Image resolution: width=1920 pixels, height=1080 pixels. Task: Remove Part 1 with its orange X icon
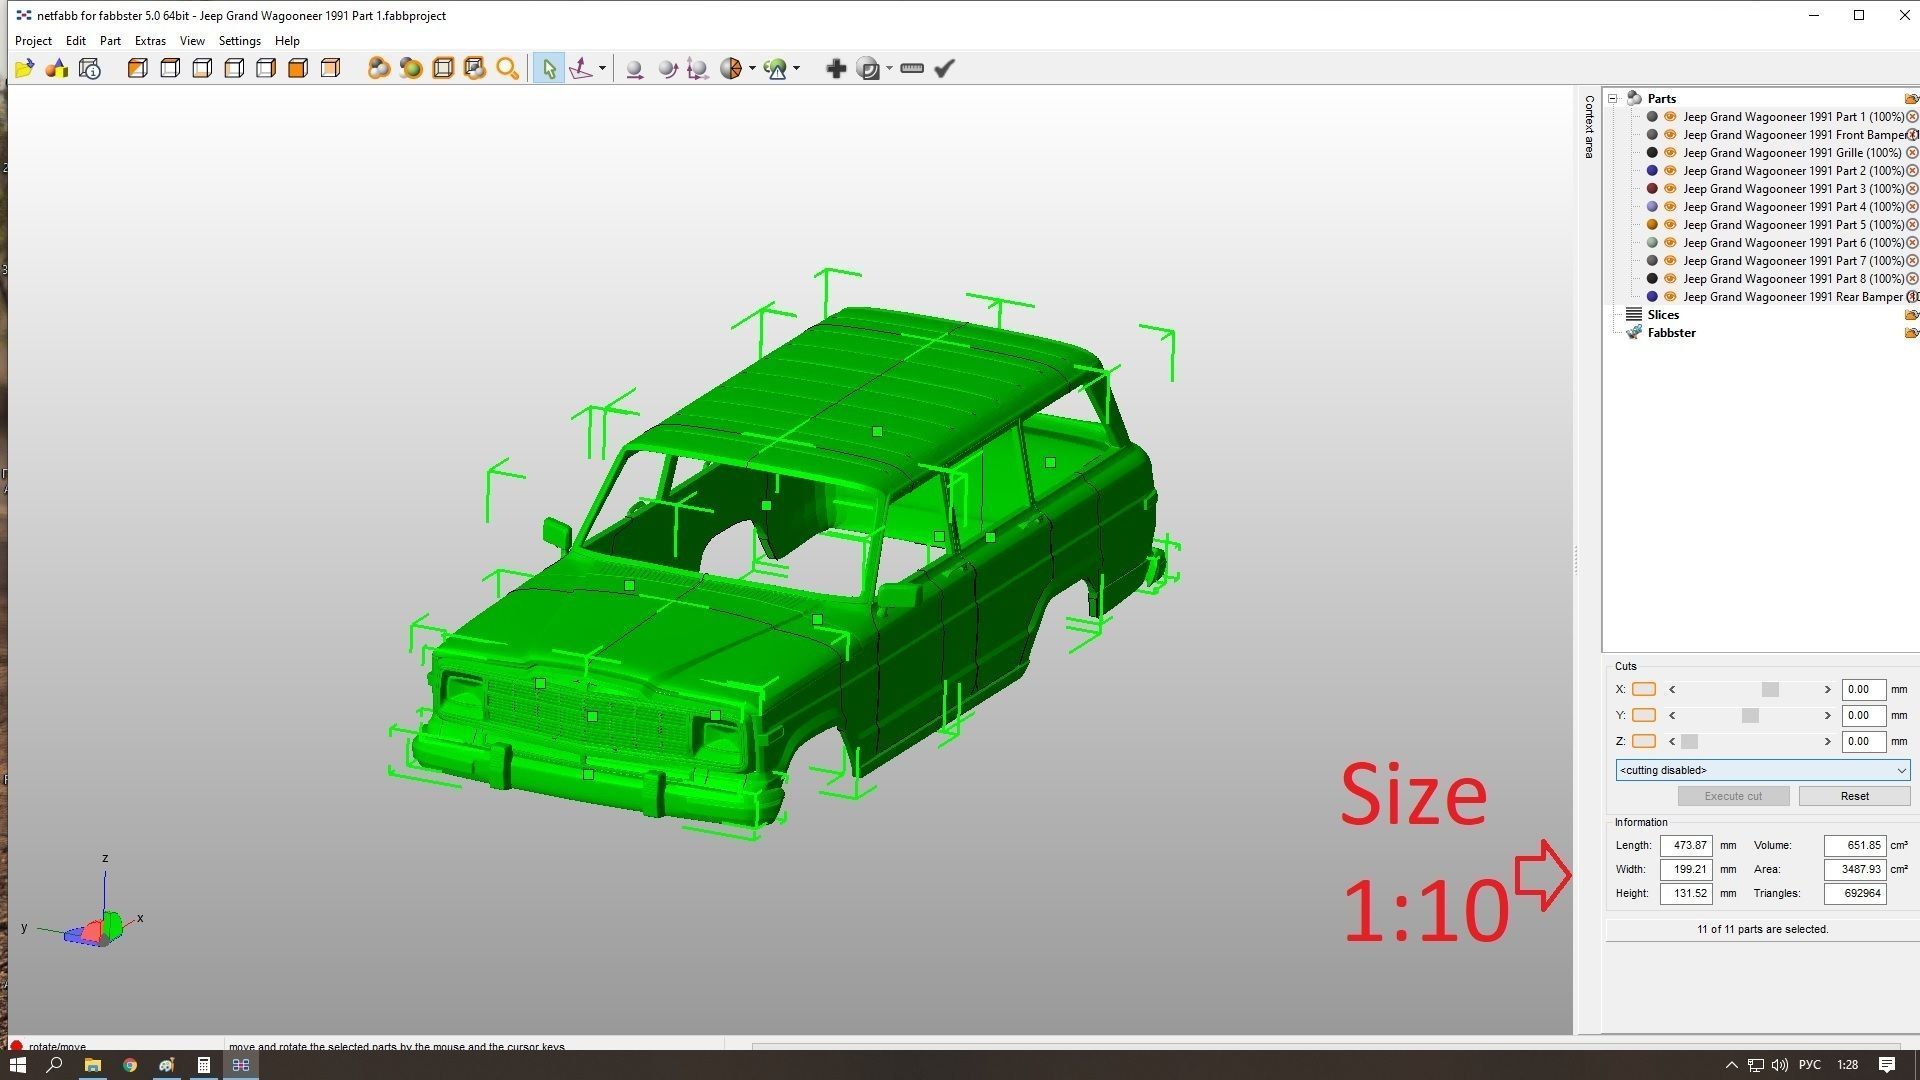click(1912, 116)
